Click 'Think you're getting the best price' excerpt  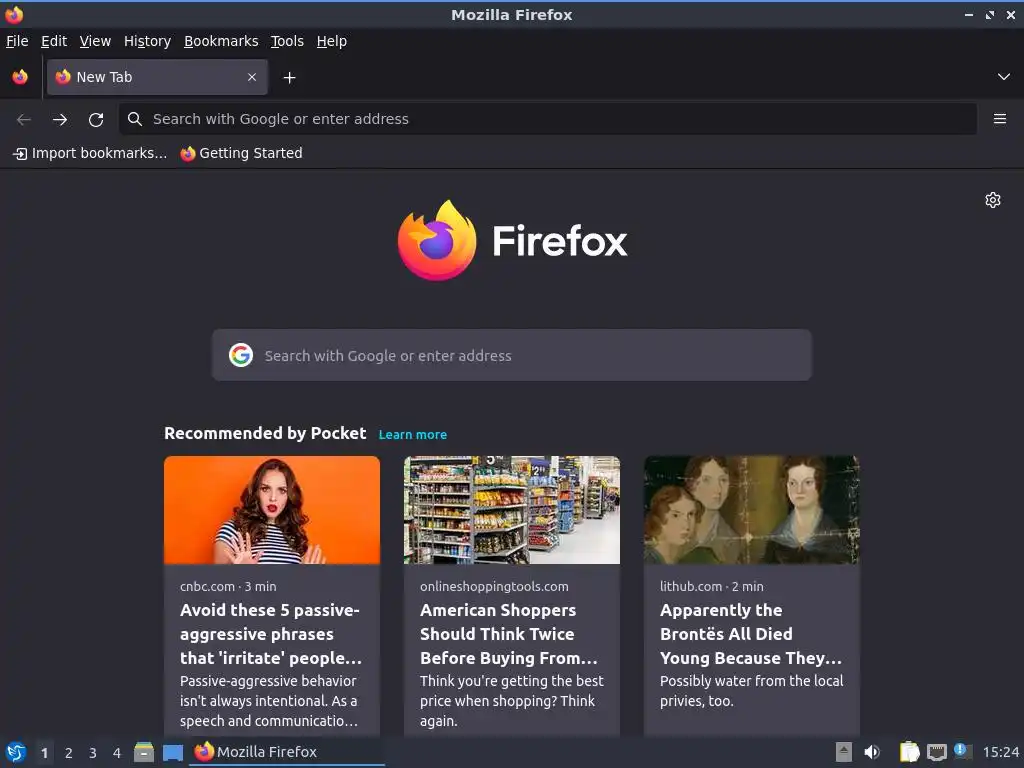(x=511, y=701)
